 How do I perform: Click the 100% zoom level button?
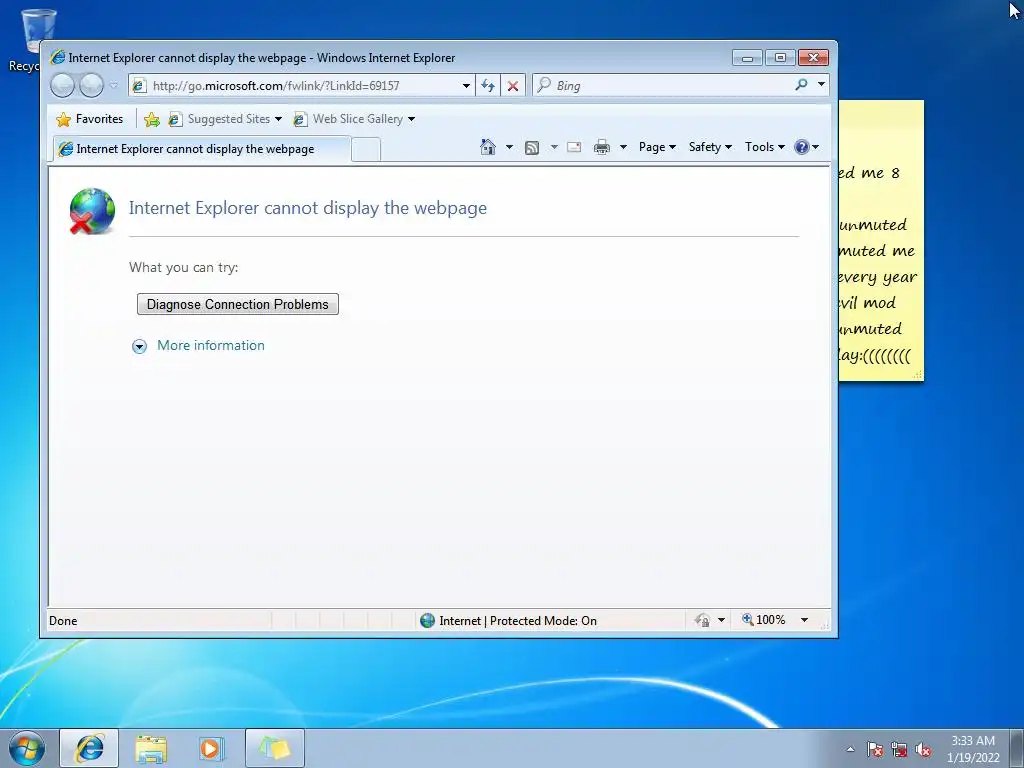763,620
